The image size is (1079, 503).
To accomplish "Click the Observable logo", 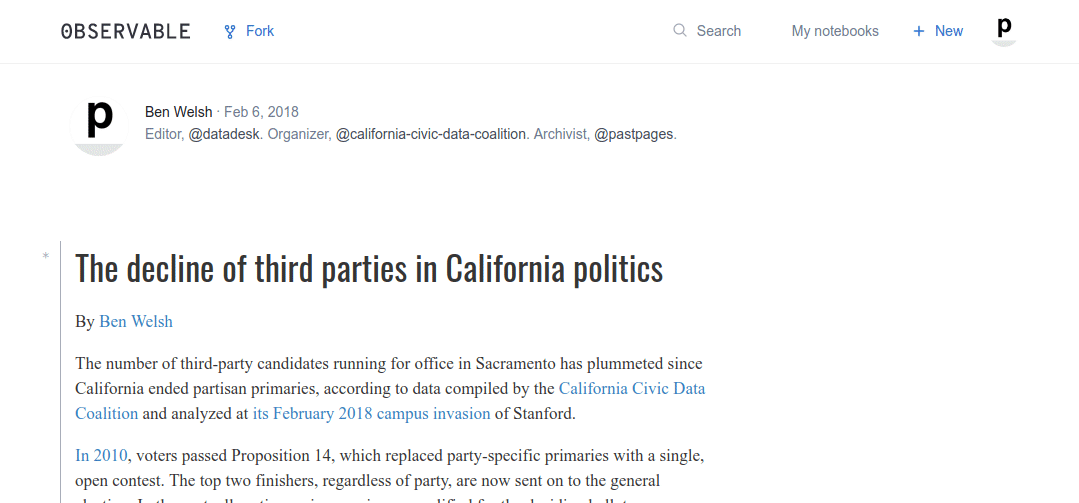I will [x=125, y=31].
